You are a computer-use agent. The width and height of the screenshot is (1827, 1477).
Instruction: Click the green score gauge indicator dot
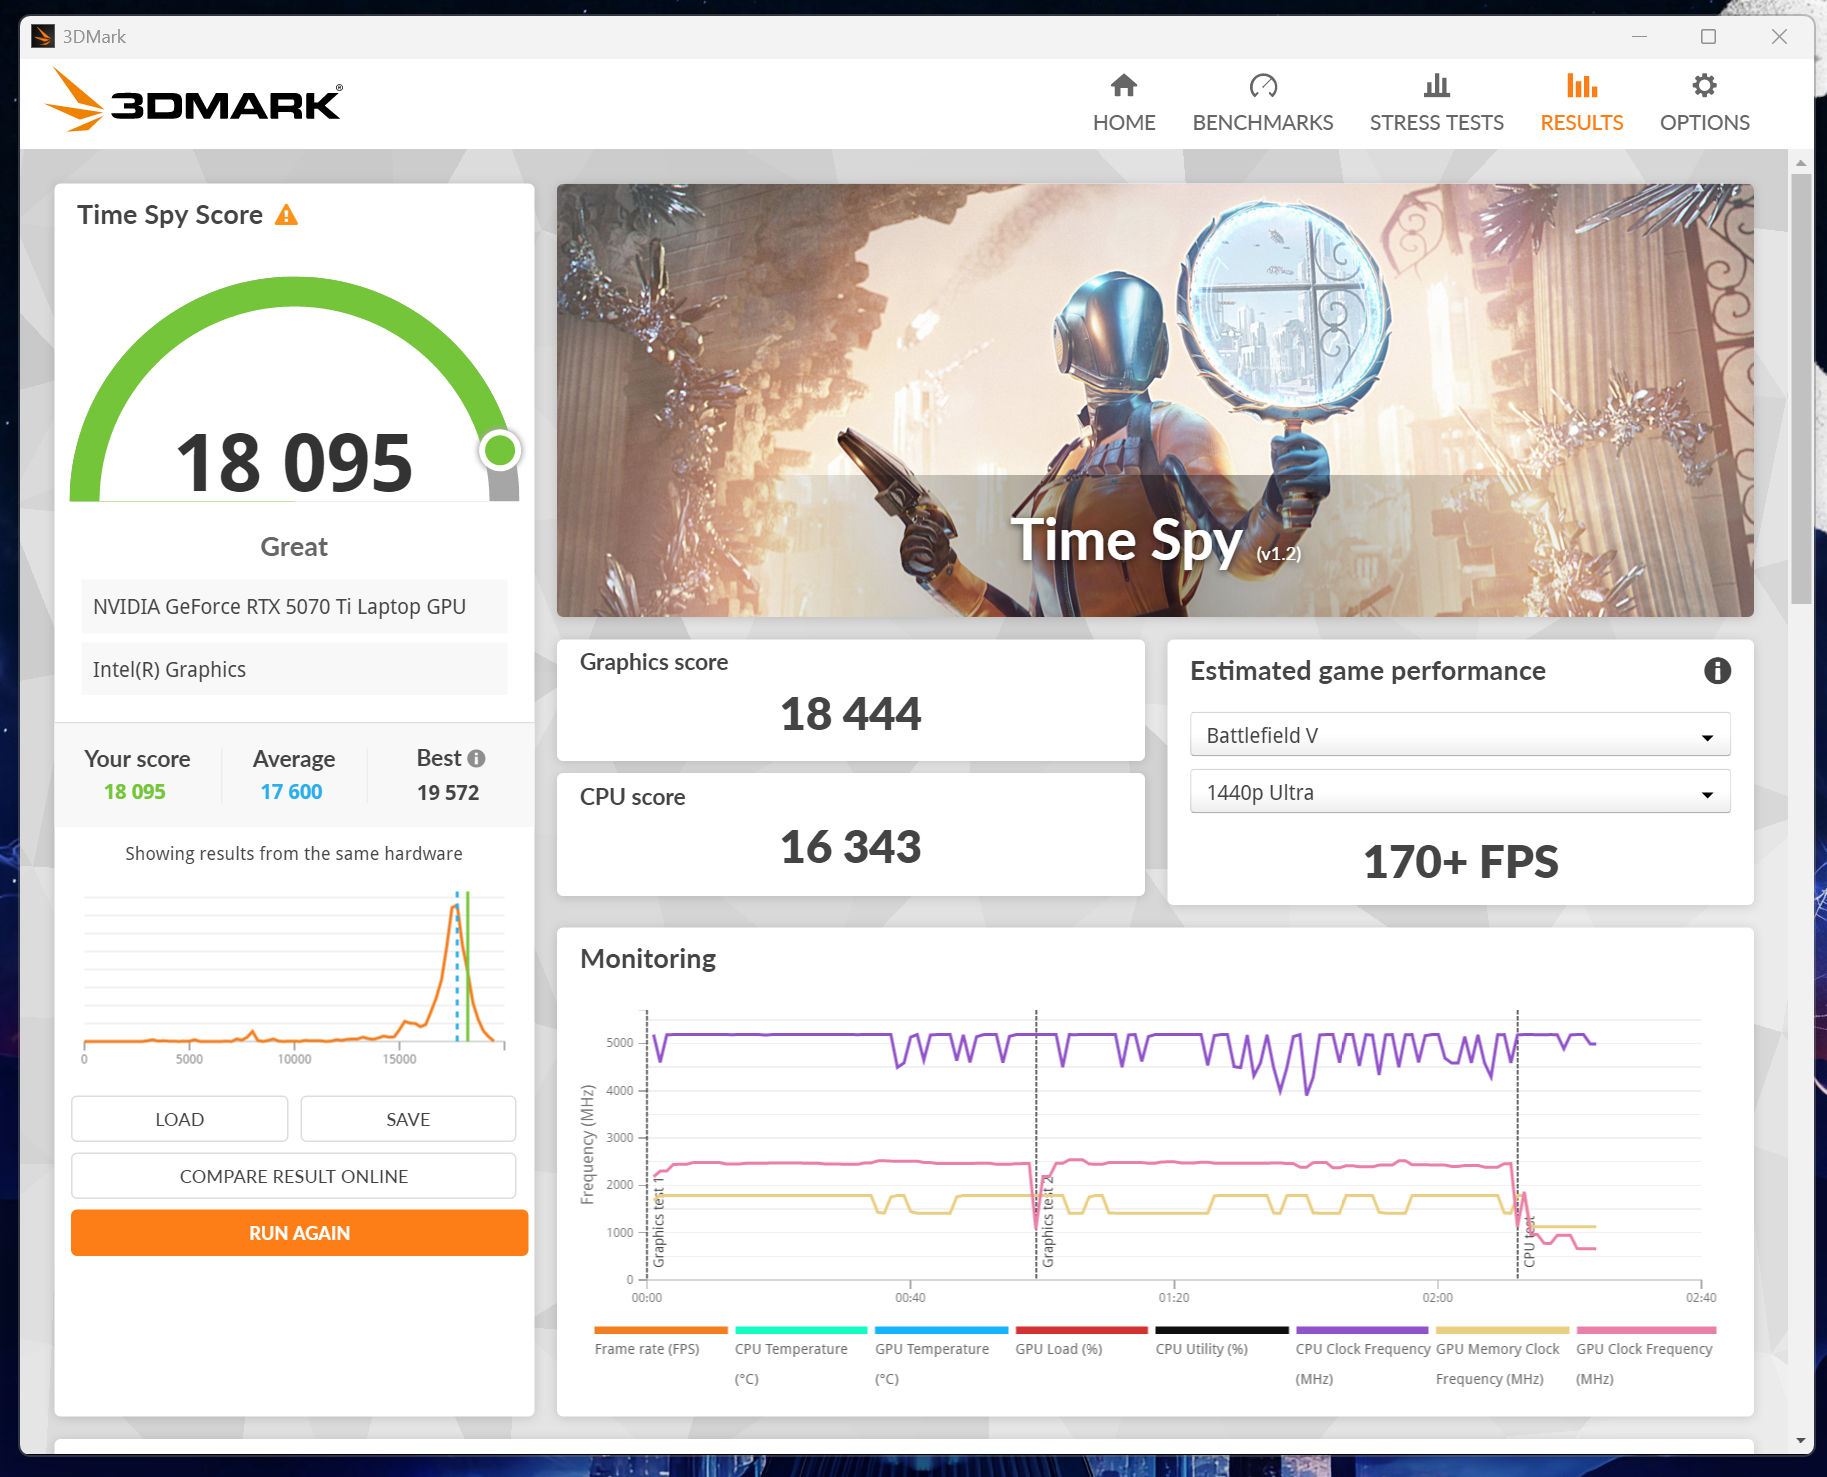pos(500,450)
